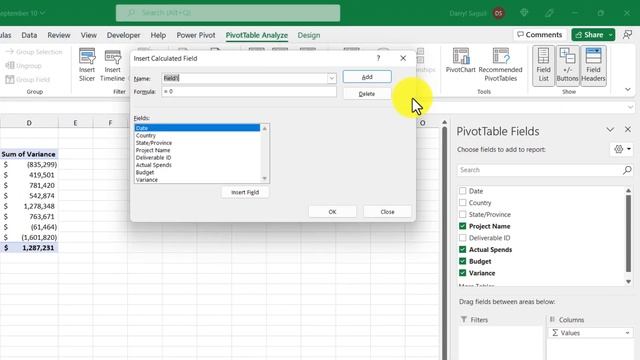Check the State/Province field checkbox
This screenshot has width=640, height=360.
point(462,214)
